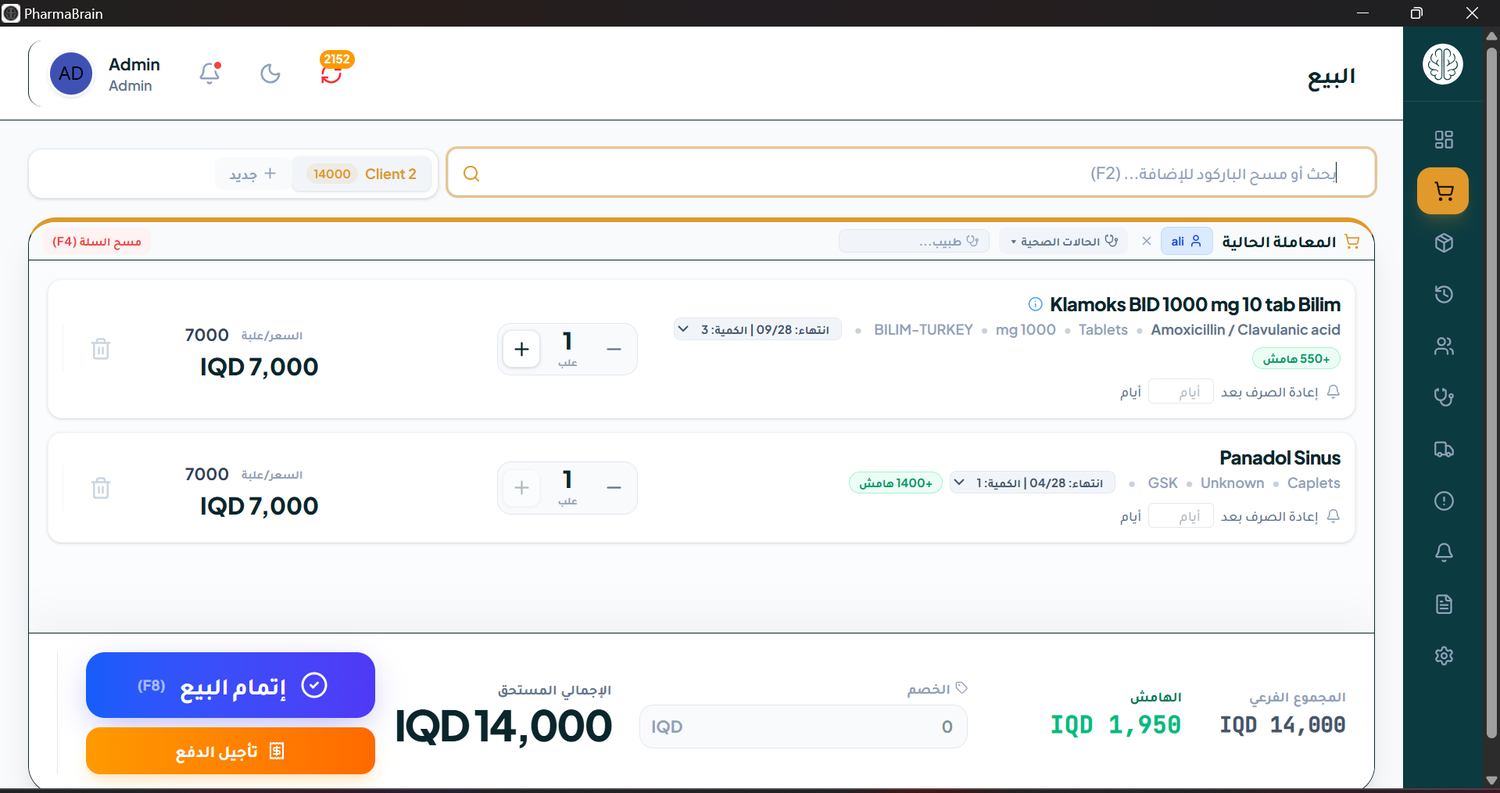Increase Panadol Sinus quantity with plus button

tap(521, 488)
